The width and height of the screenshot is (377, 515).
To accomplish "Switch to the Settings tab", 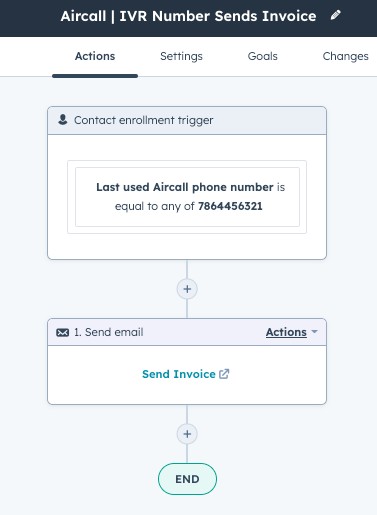I will pos(181,56).
